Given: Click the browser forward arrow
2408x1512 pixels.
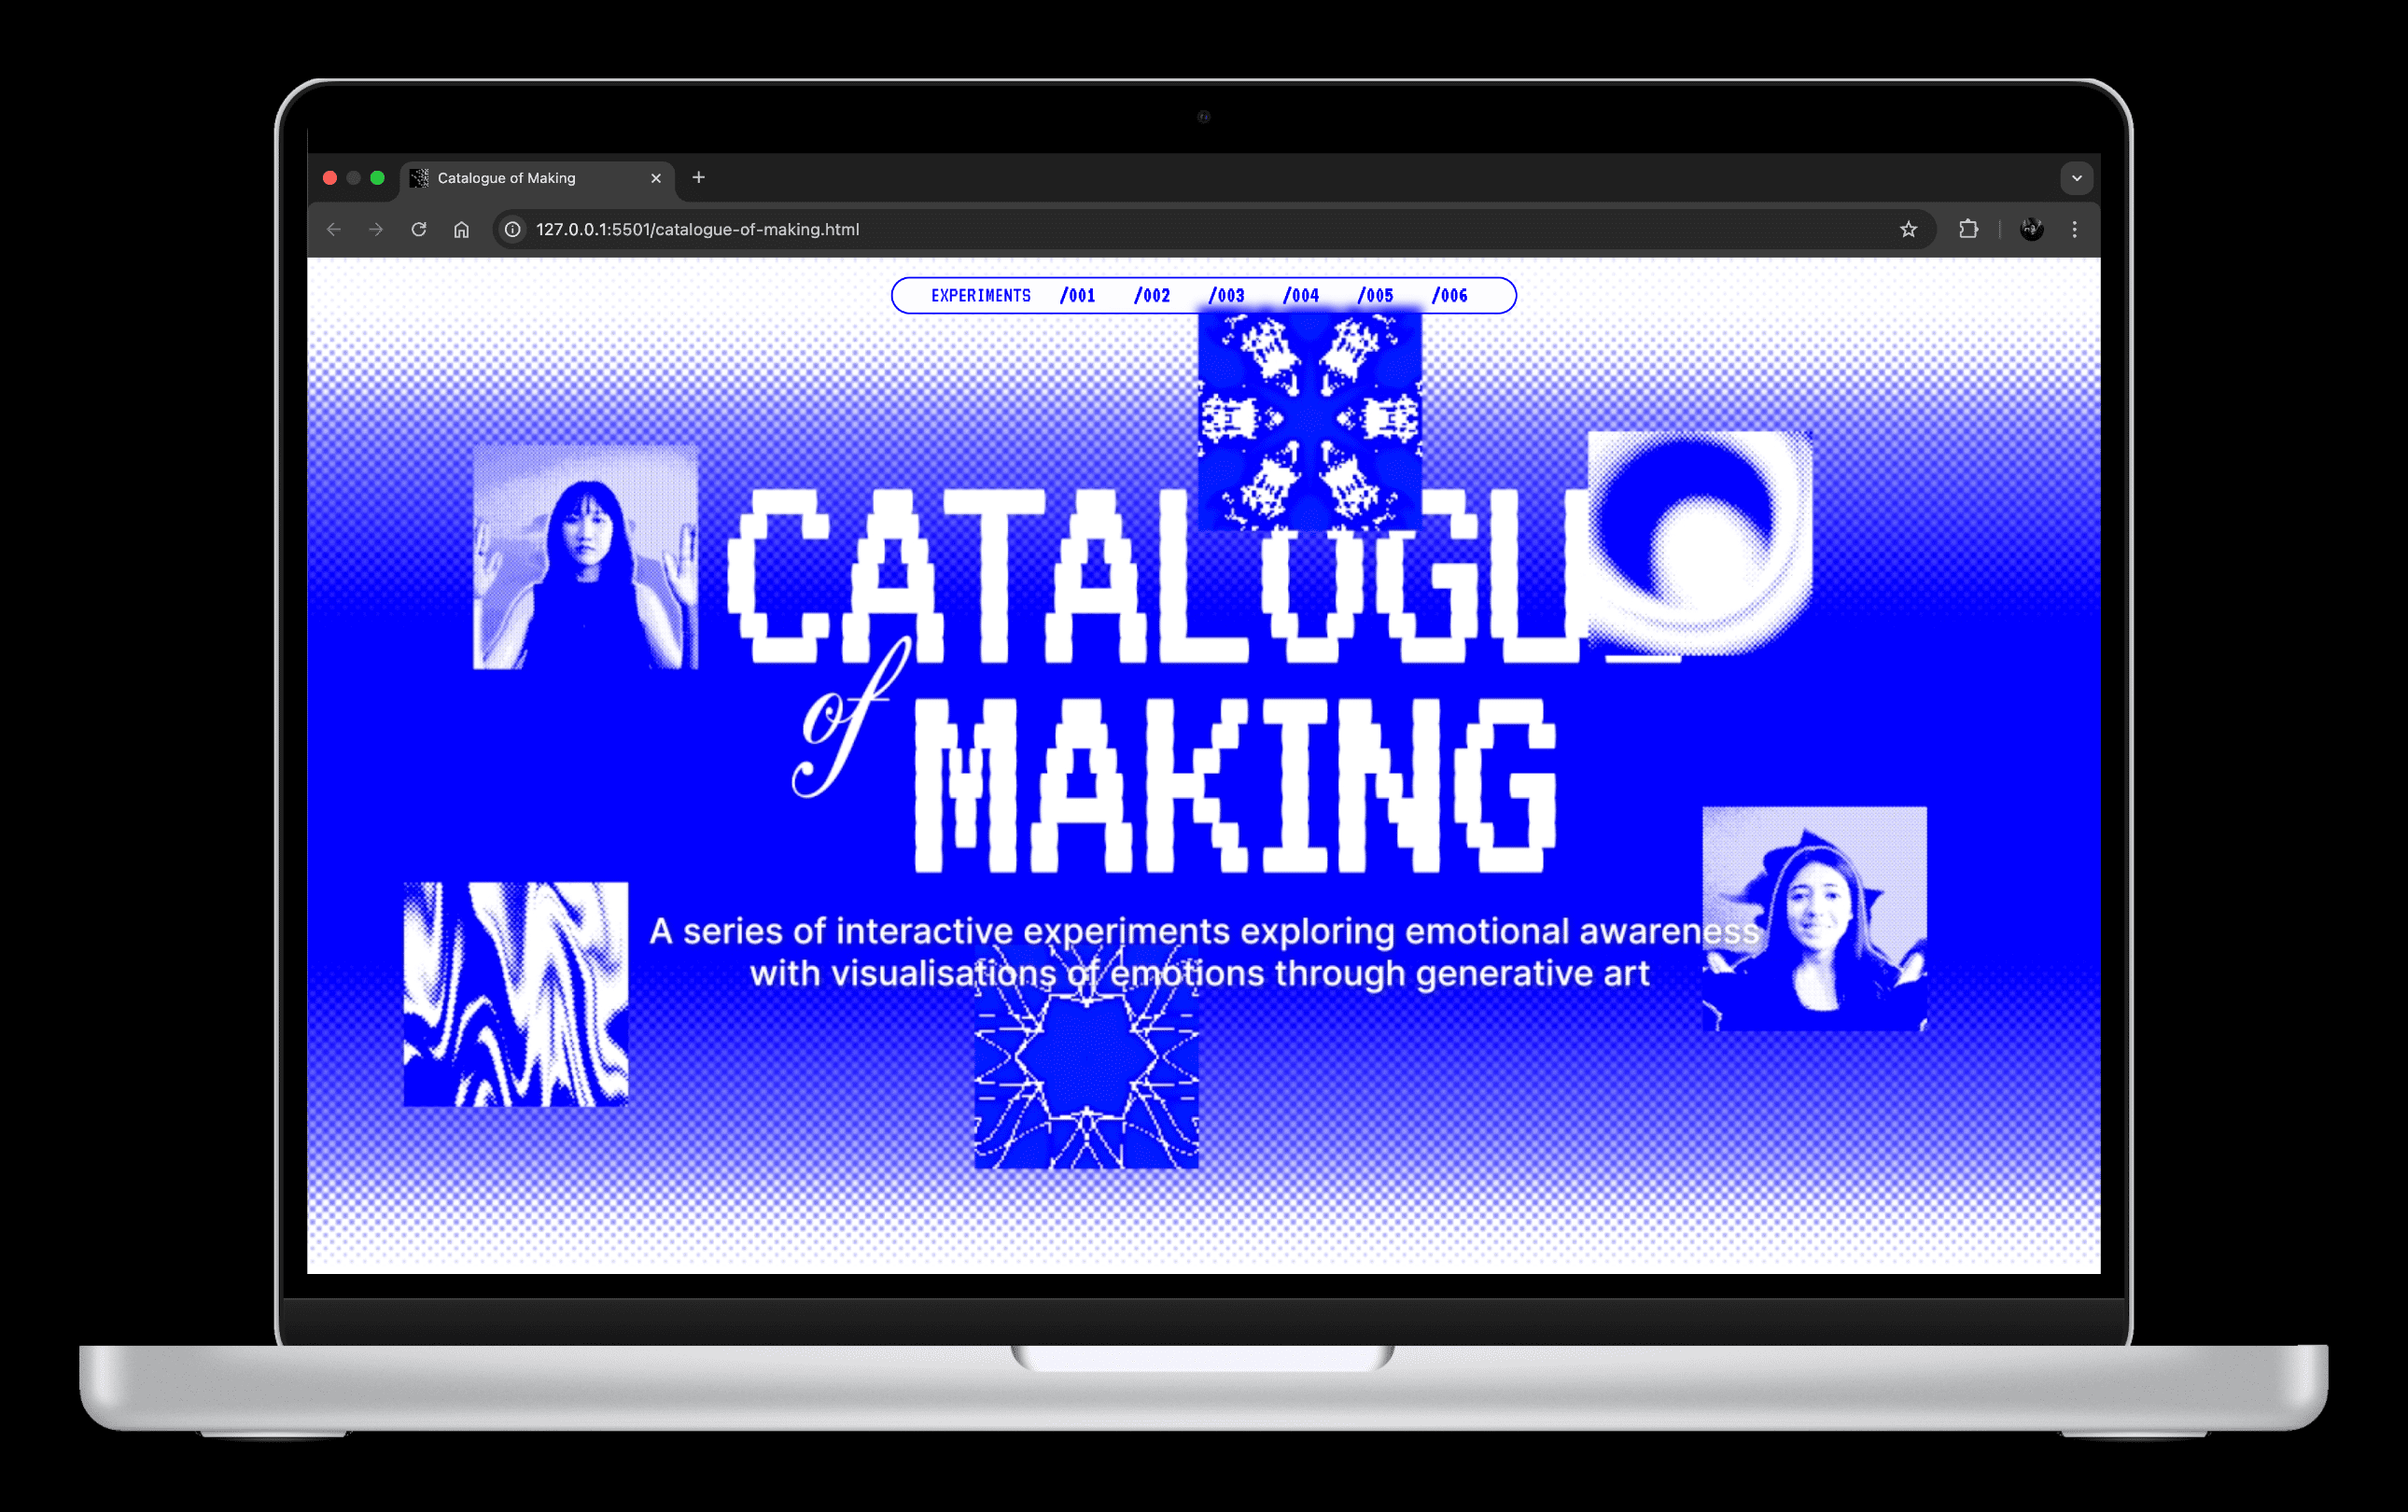Looking at the screenshot, I should [x=376, y=230].
